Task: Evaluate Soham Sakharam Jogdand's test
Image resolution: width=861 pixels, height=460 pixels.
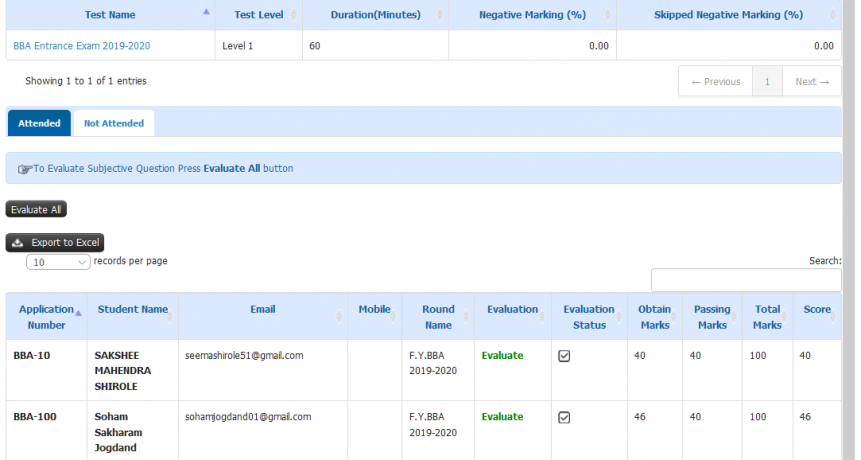Action: [x=502, y=417]
